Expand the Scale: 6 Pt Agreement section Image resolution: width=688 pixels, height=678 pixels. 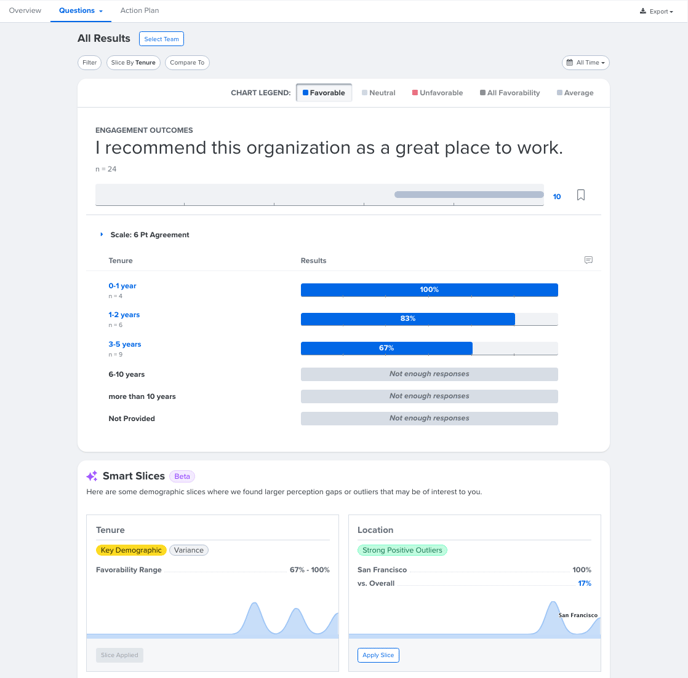coord(145,235)
